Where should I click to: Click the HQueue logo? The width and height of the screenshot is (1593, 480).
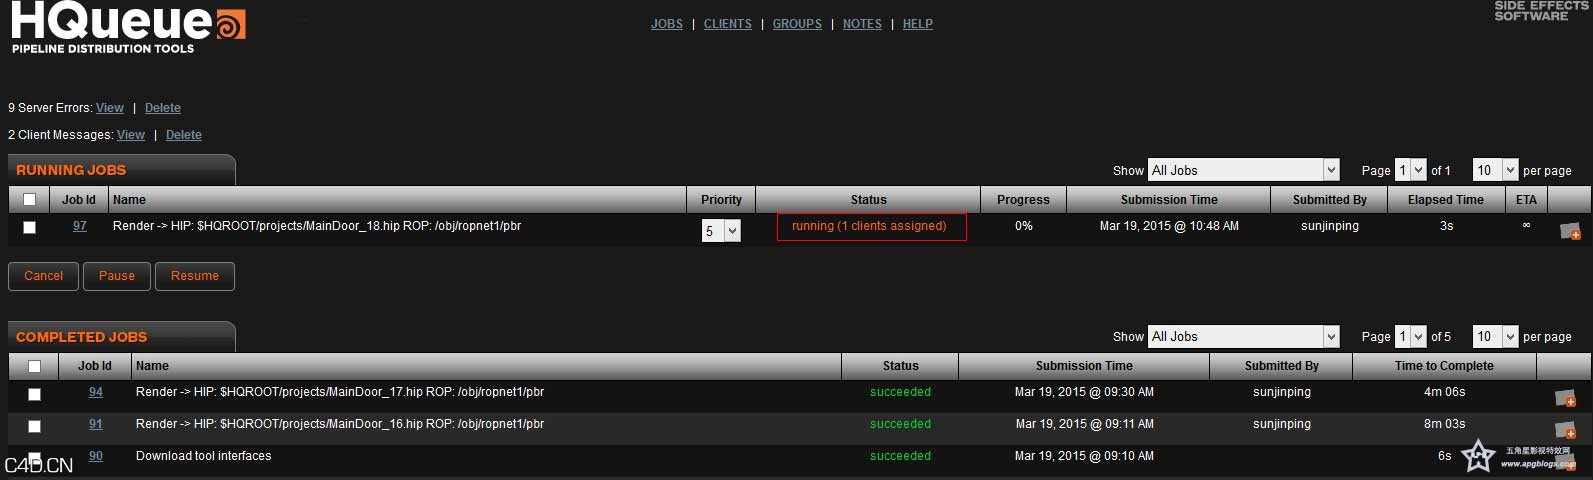(x=127, y=27)
